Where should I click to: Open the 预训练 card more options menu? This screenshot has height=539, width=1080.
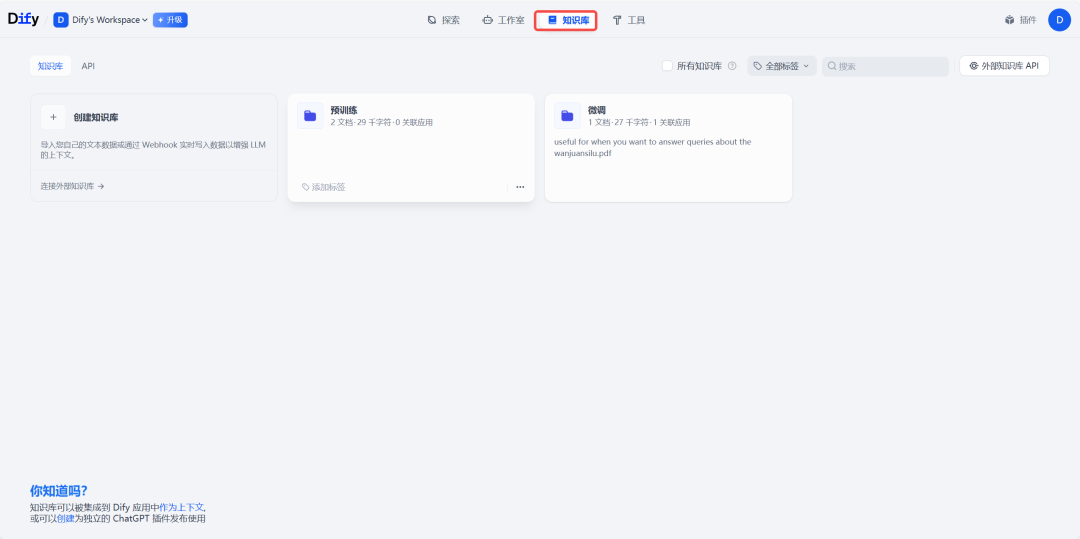coord(520,187)
